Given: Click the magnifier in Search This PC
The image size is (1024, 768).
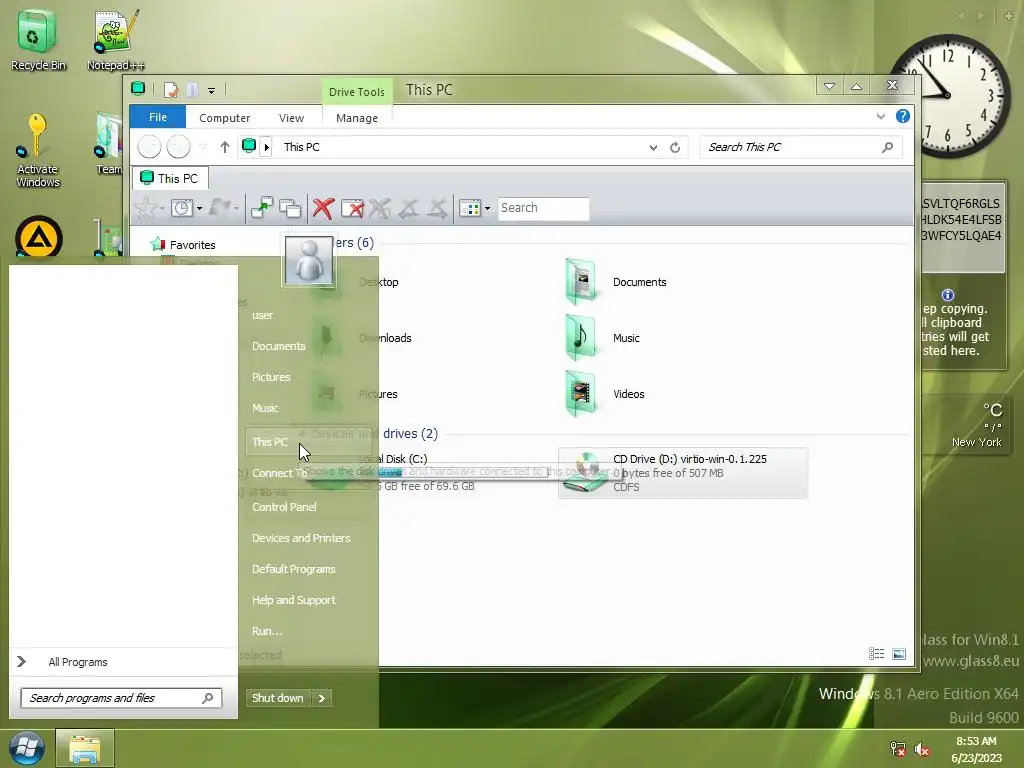Looking at the screenshot, I should (x=888, y=148).
